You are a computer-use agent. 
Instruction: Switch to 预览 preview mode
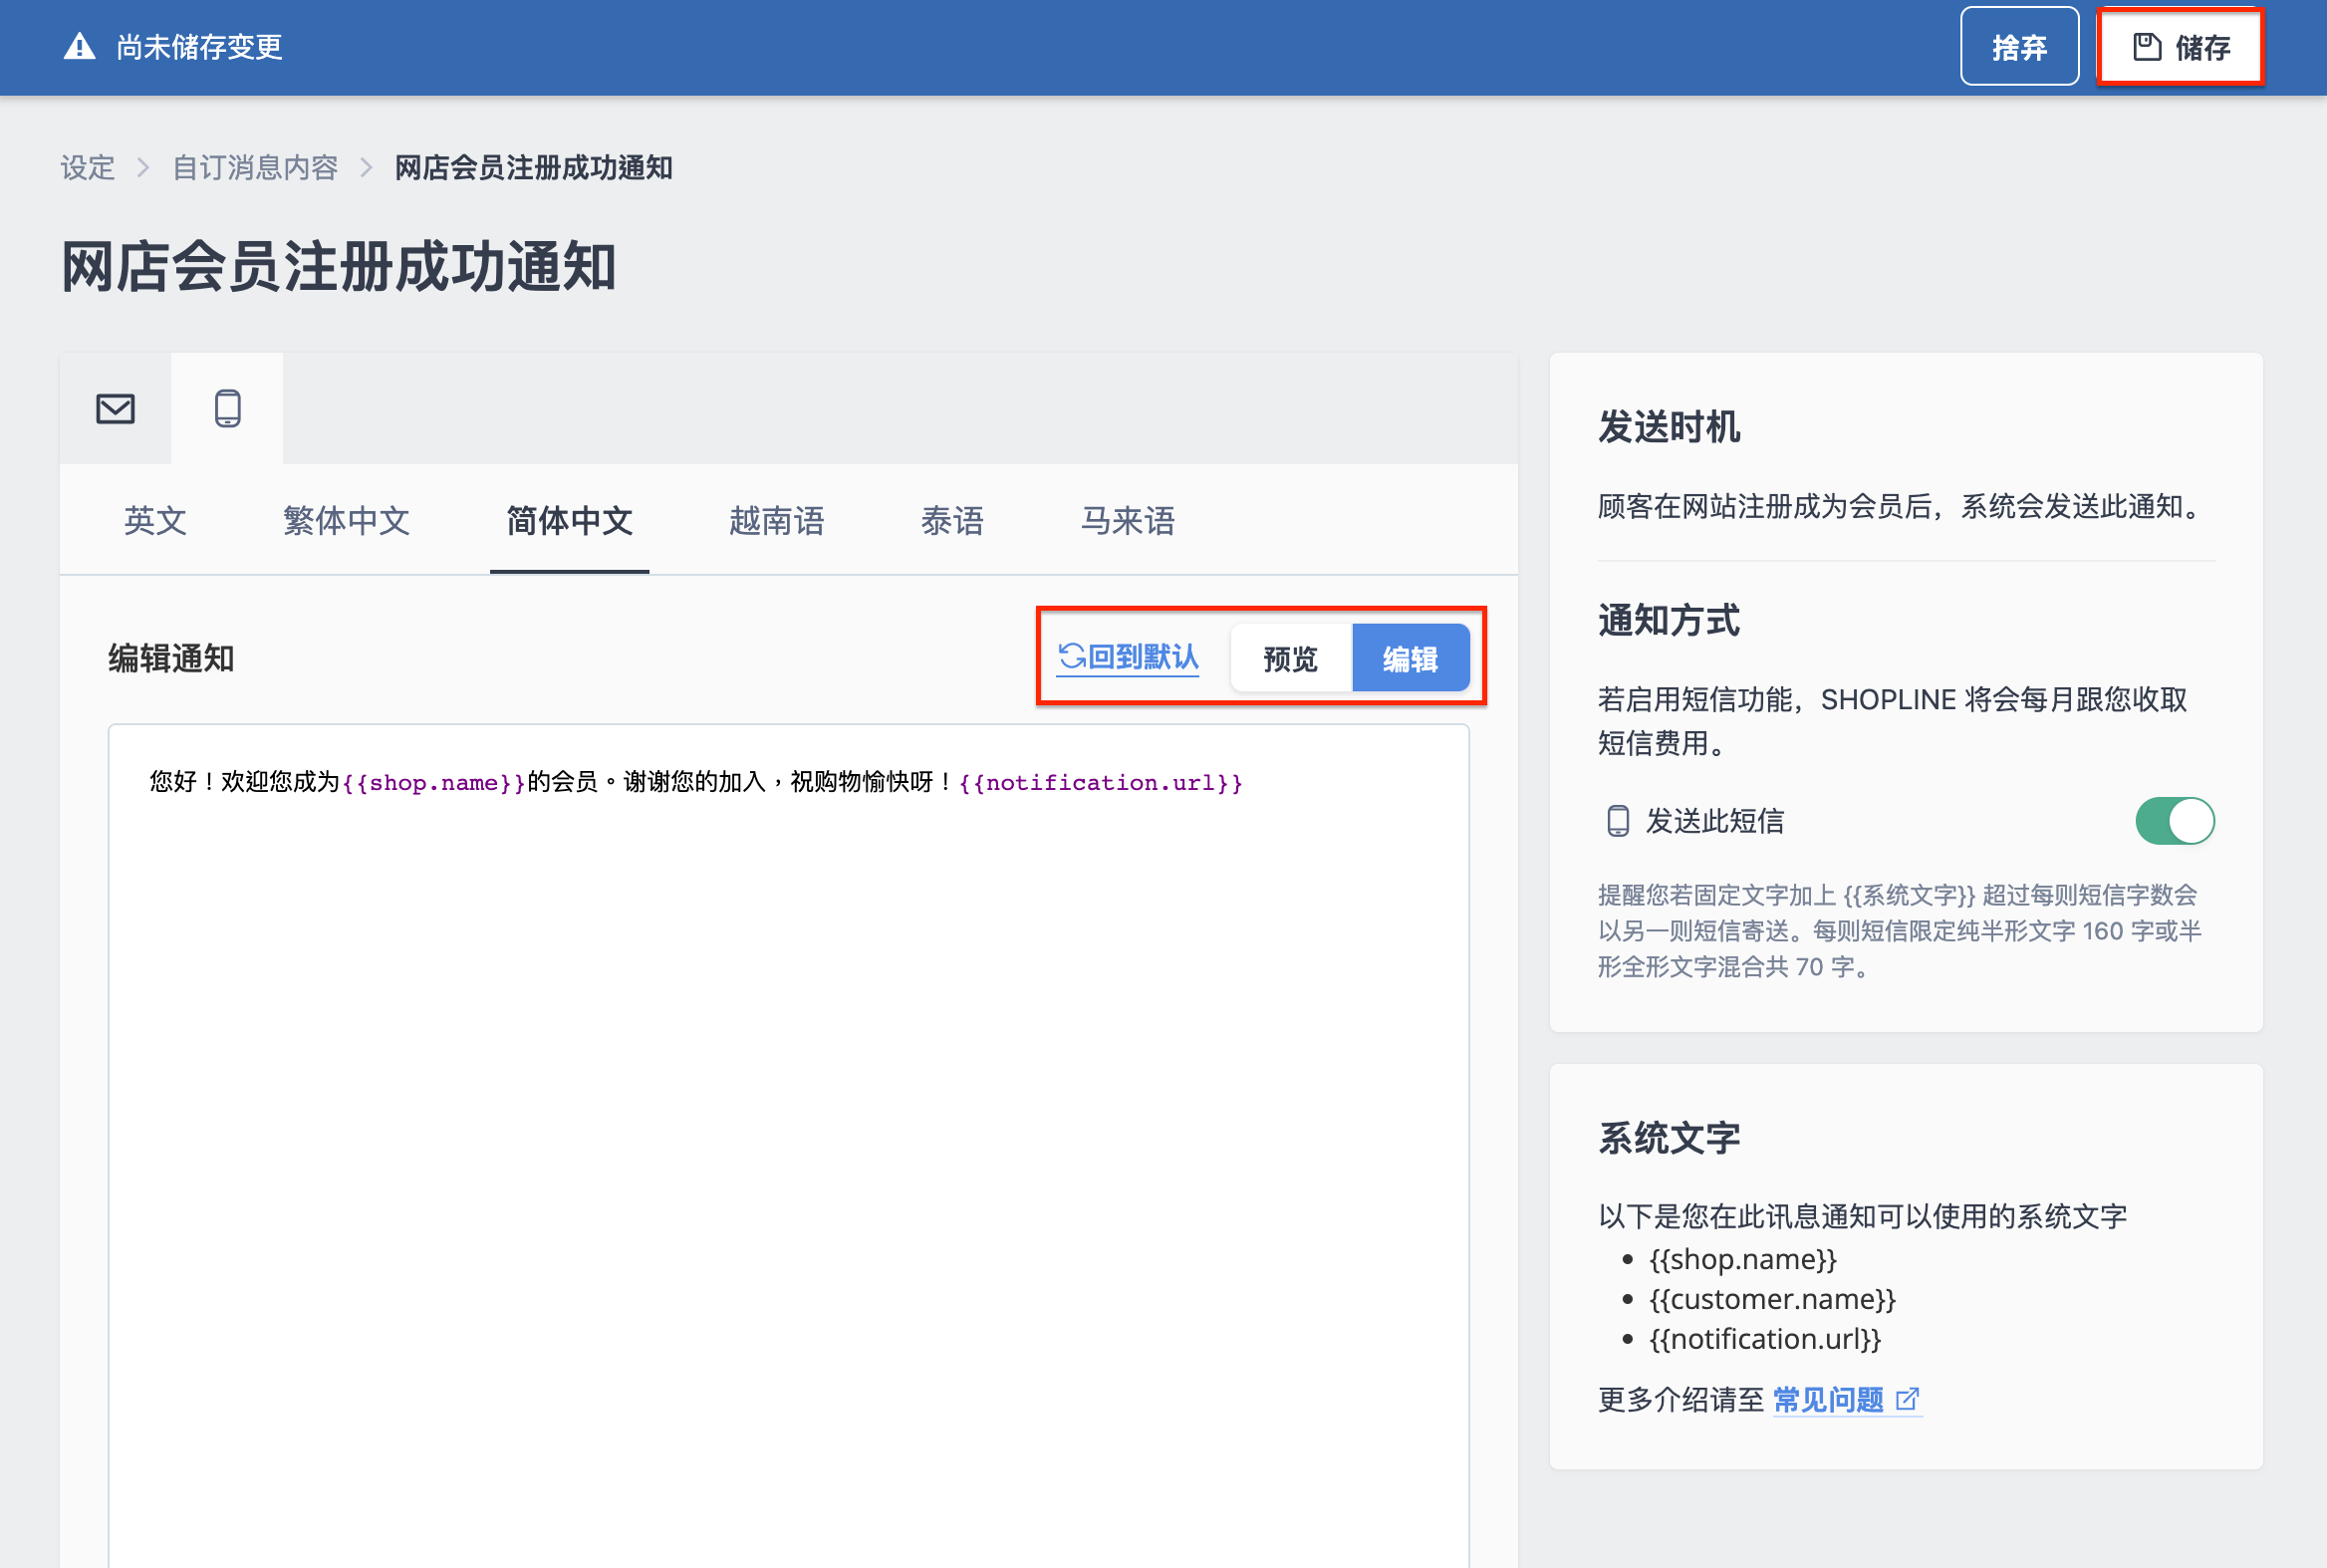pos(1291,658)
